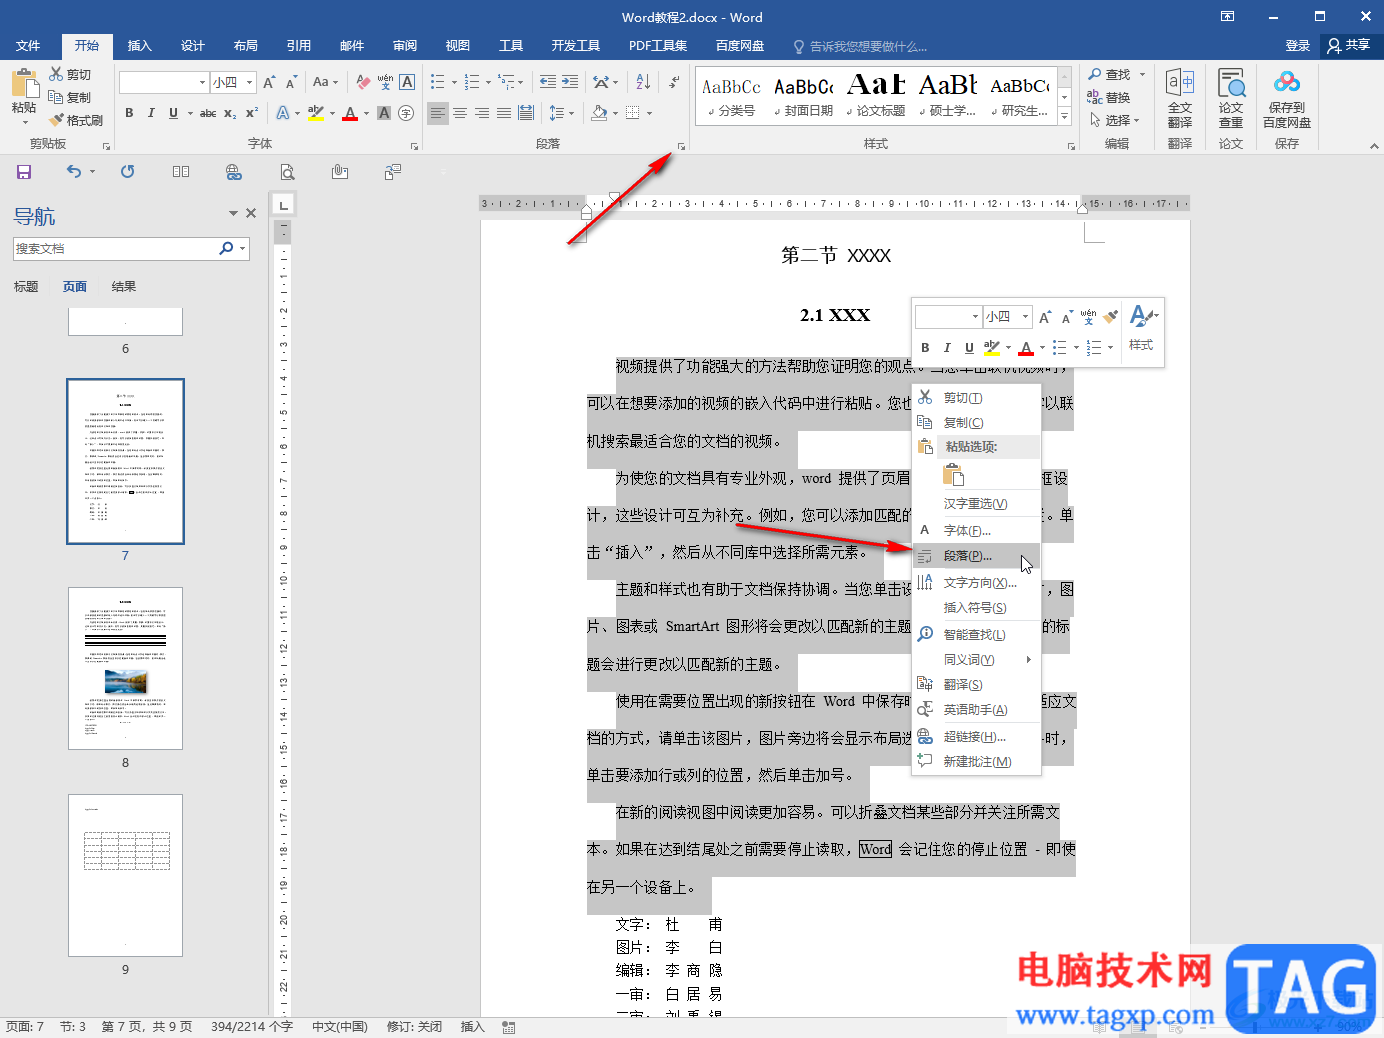Toggle Italic in the ribbon
1384x1038 pixels.
coord(151,113)
